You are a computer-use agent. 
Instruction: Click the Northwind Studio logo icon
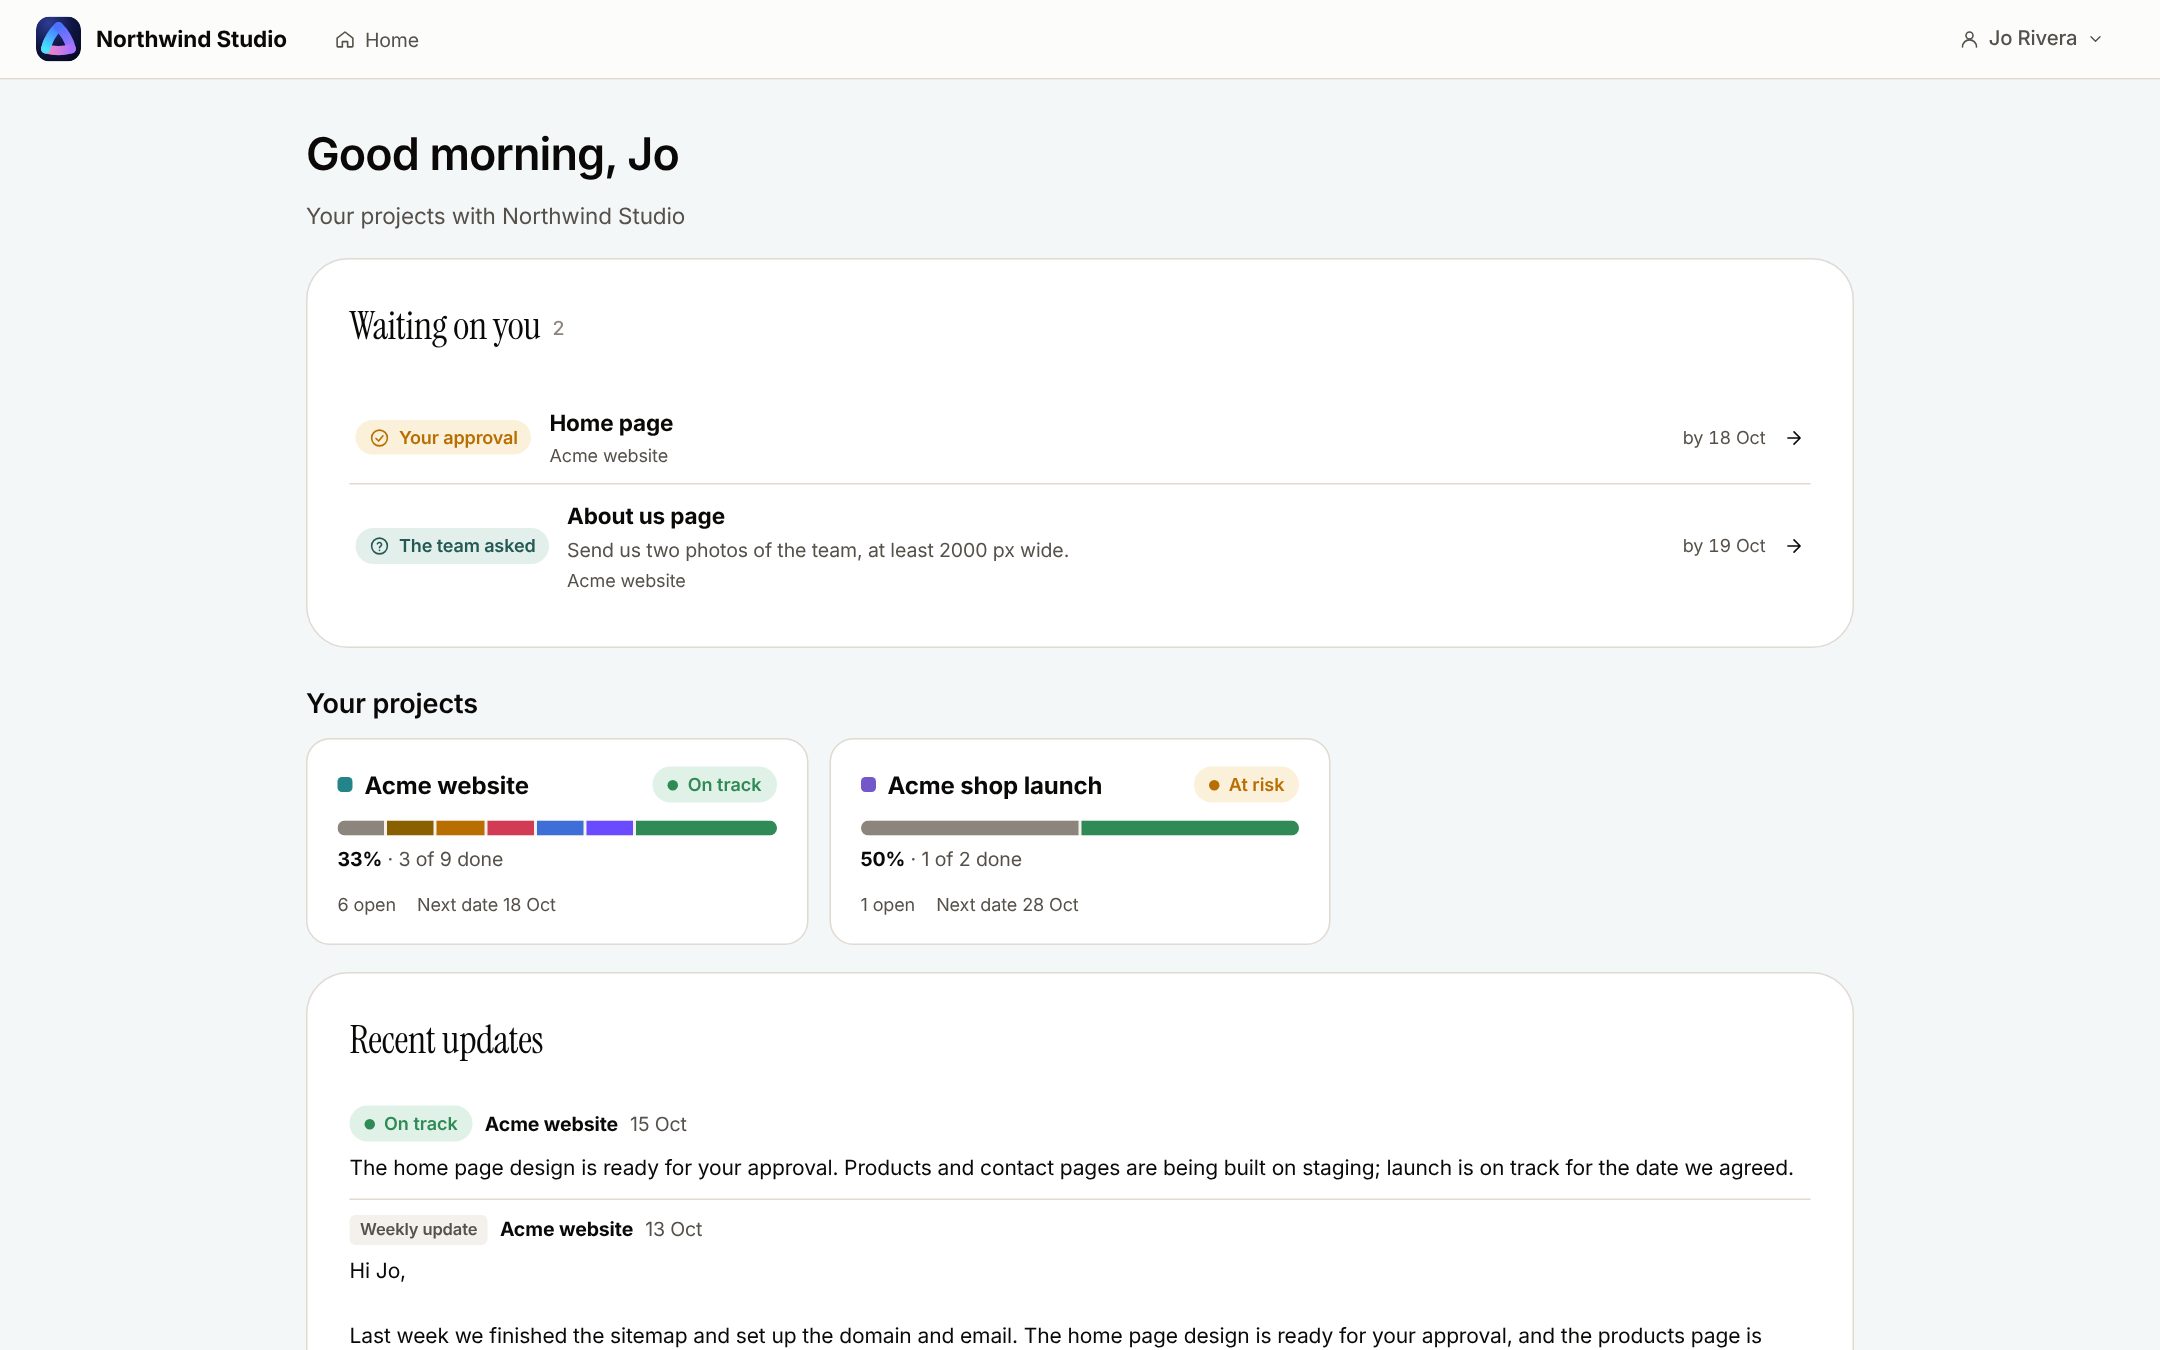click(58, 39)
